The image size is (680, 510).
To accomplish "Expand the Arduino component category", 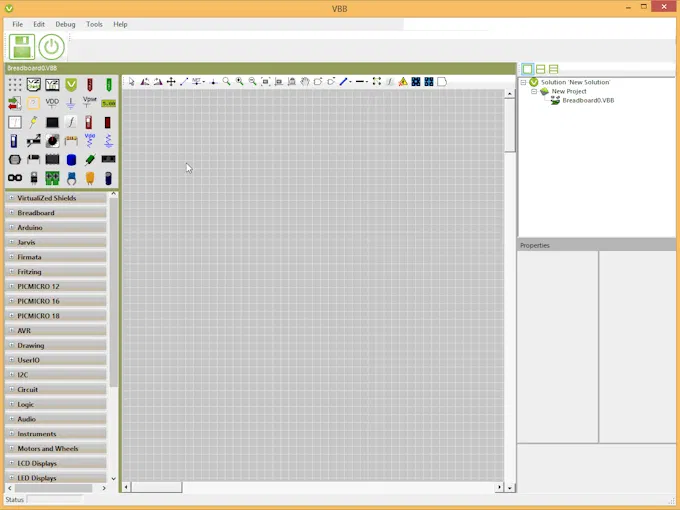I will point(12,227).
